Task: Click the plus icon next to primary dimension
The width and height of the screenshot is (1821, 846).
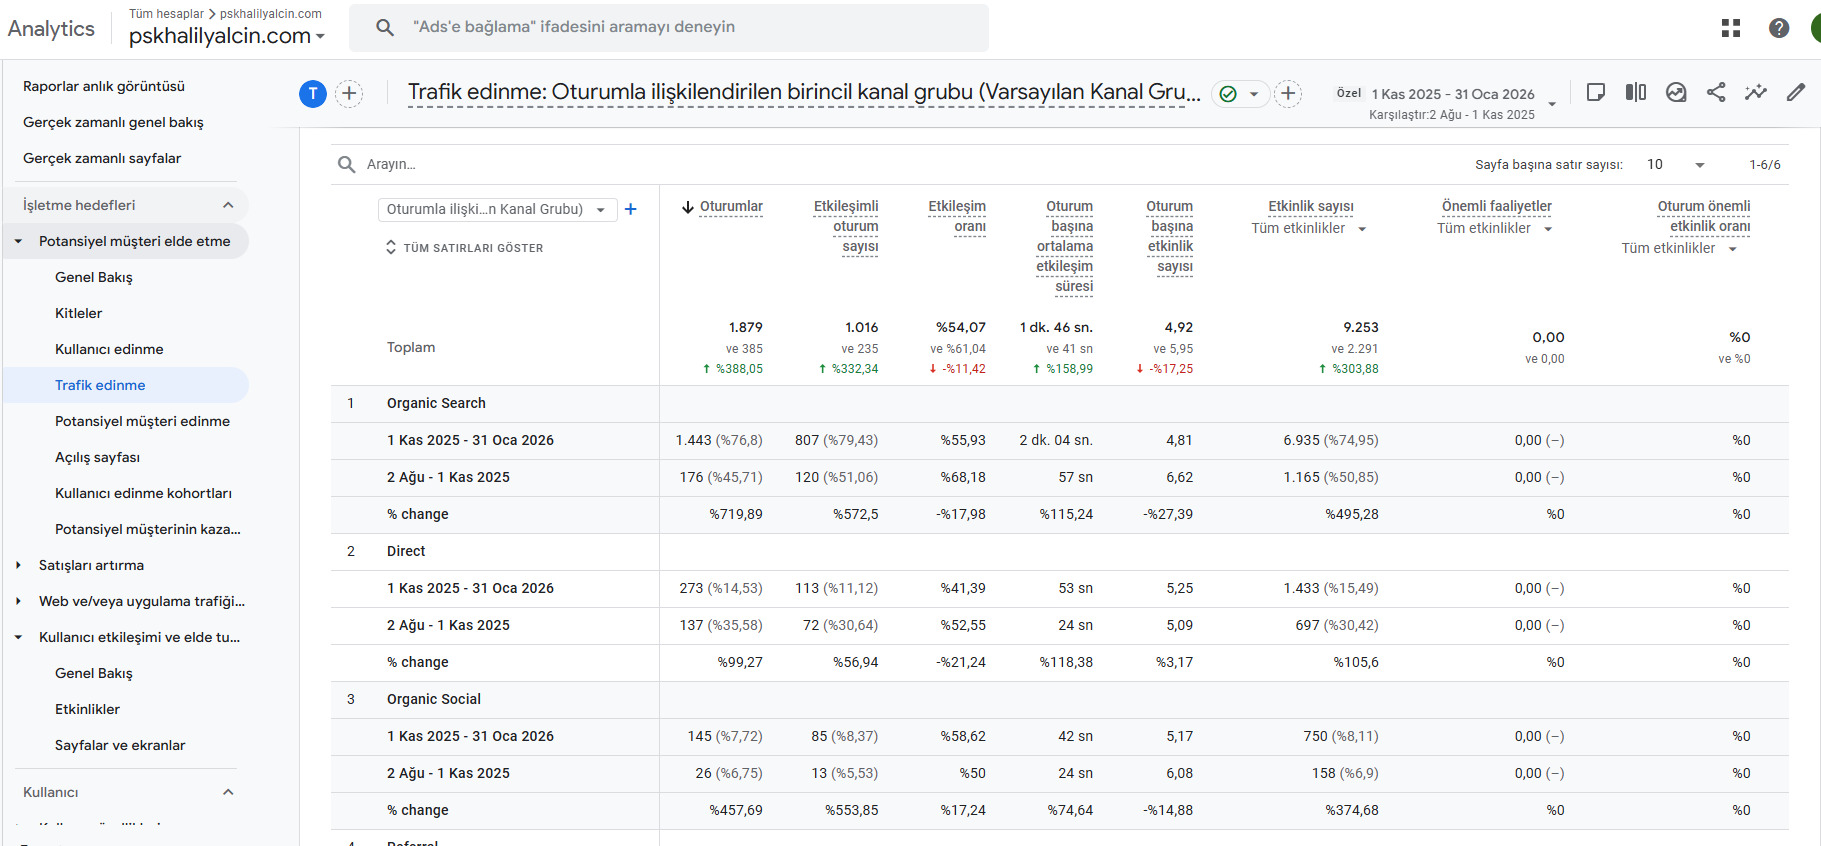Action: 630,209
